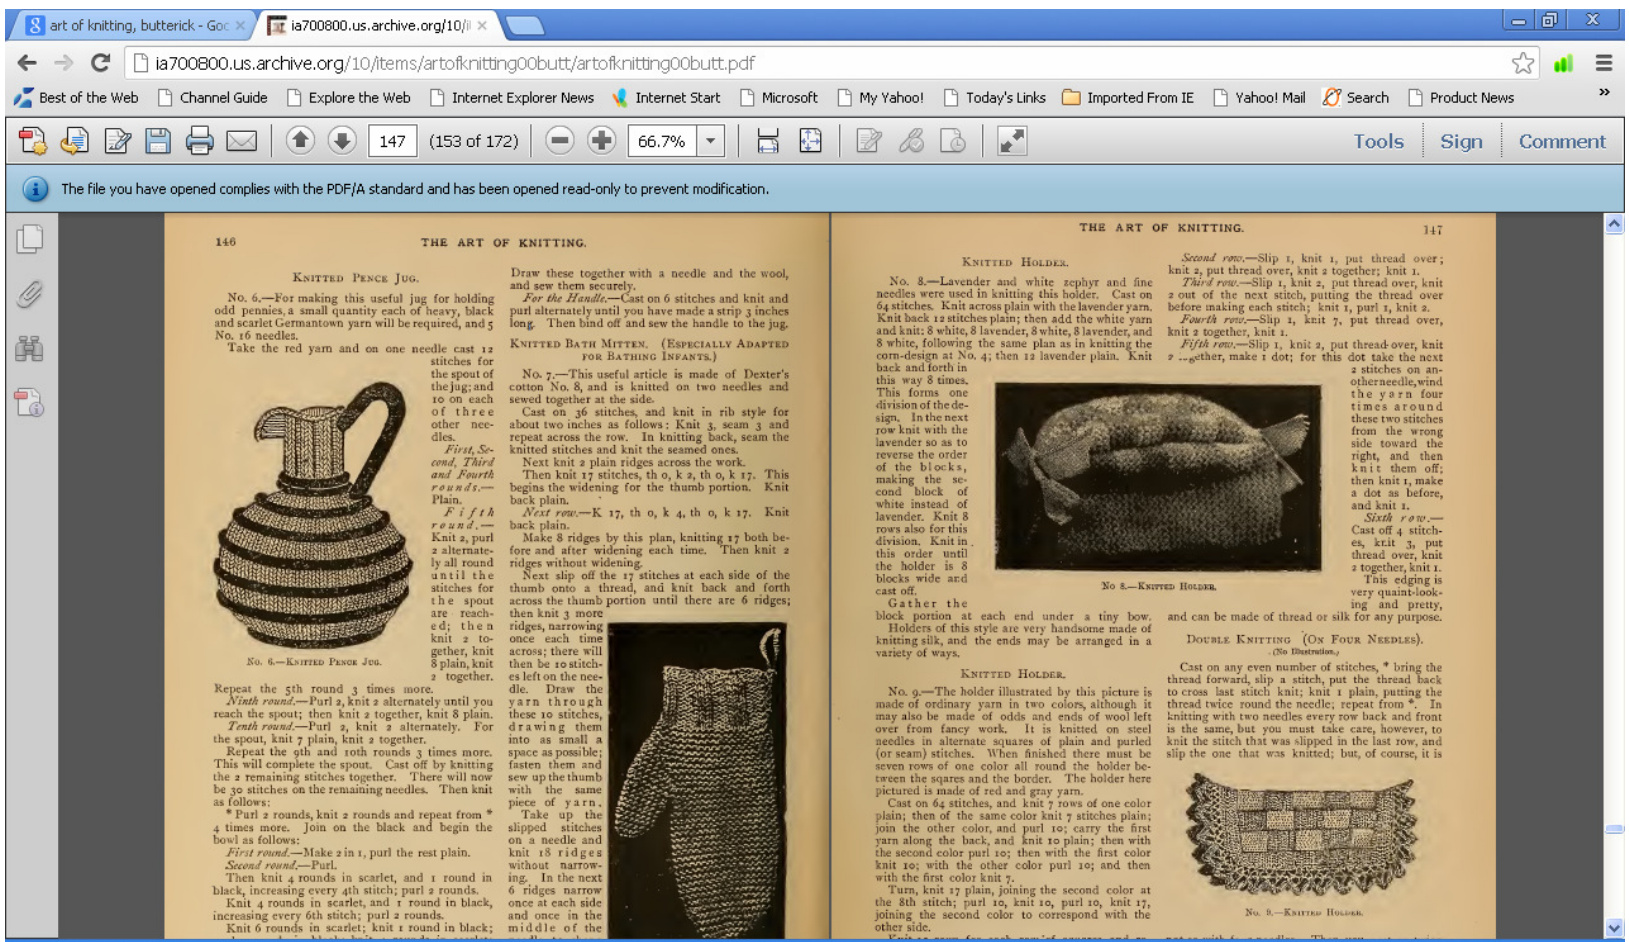The image size is (1629, 942).
Task: Open the Tools pane
Action: click(x=1378, y=141)
